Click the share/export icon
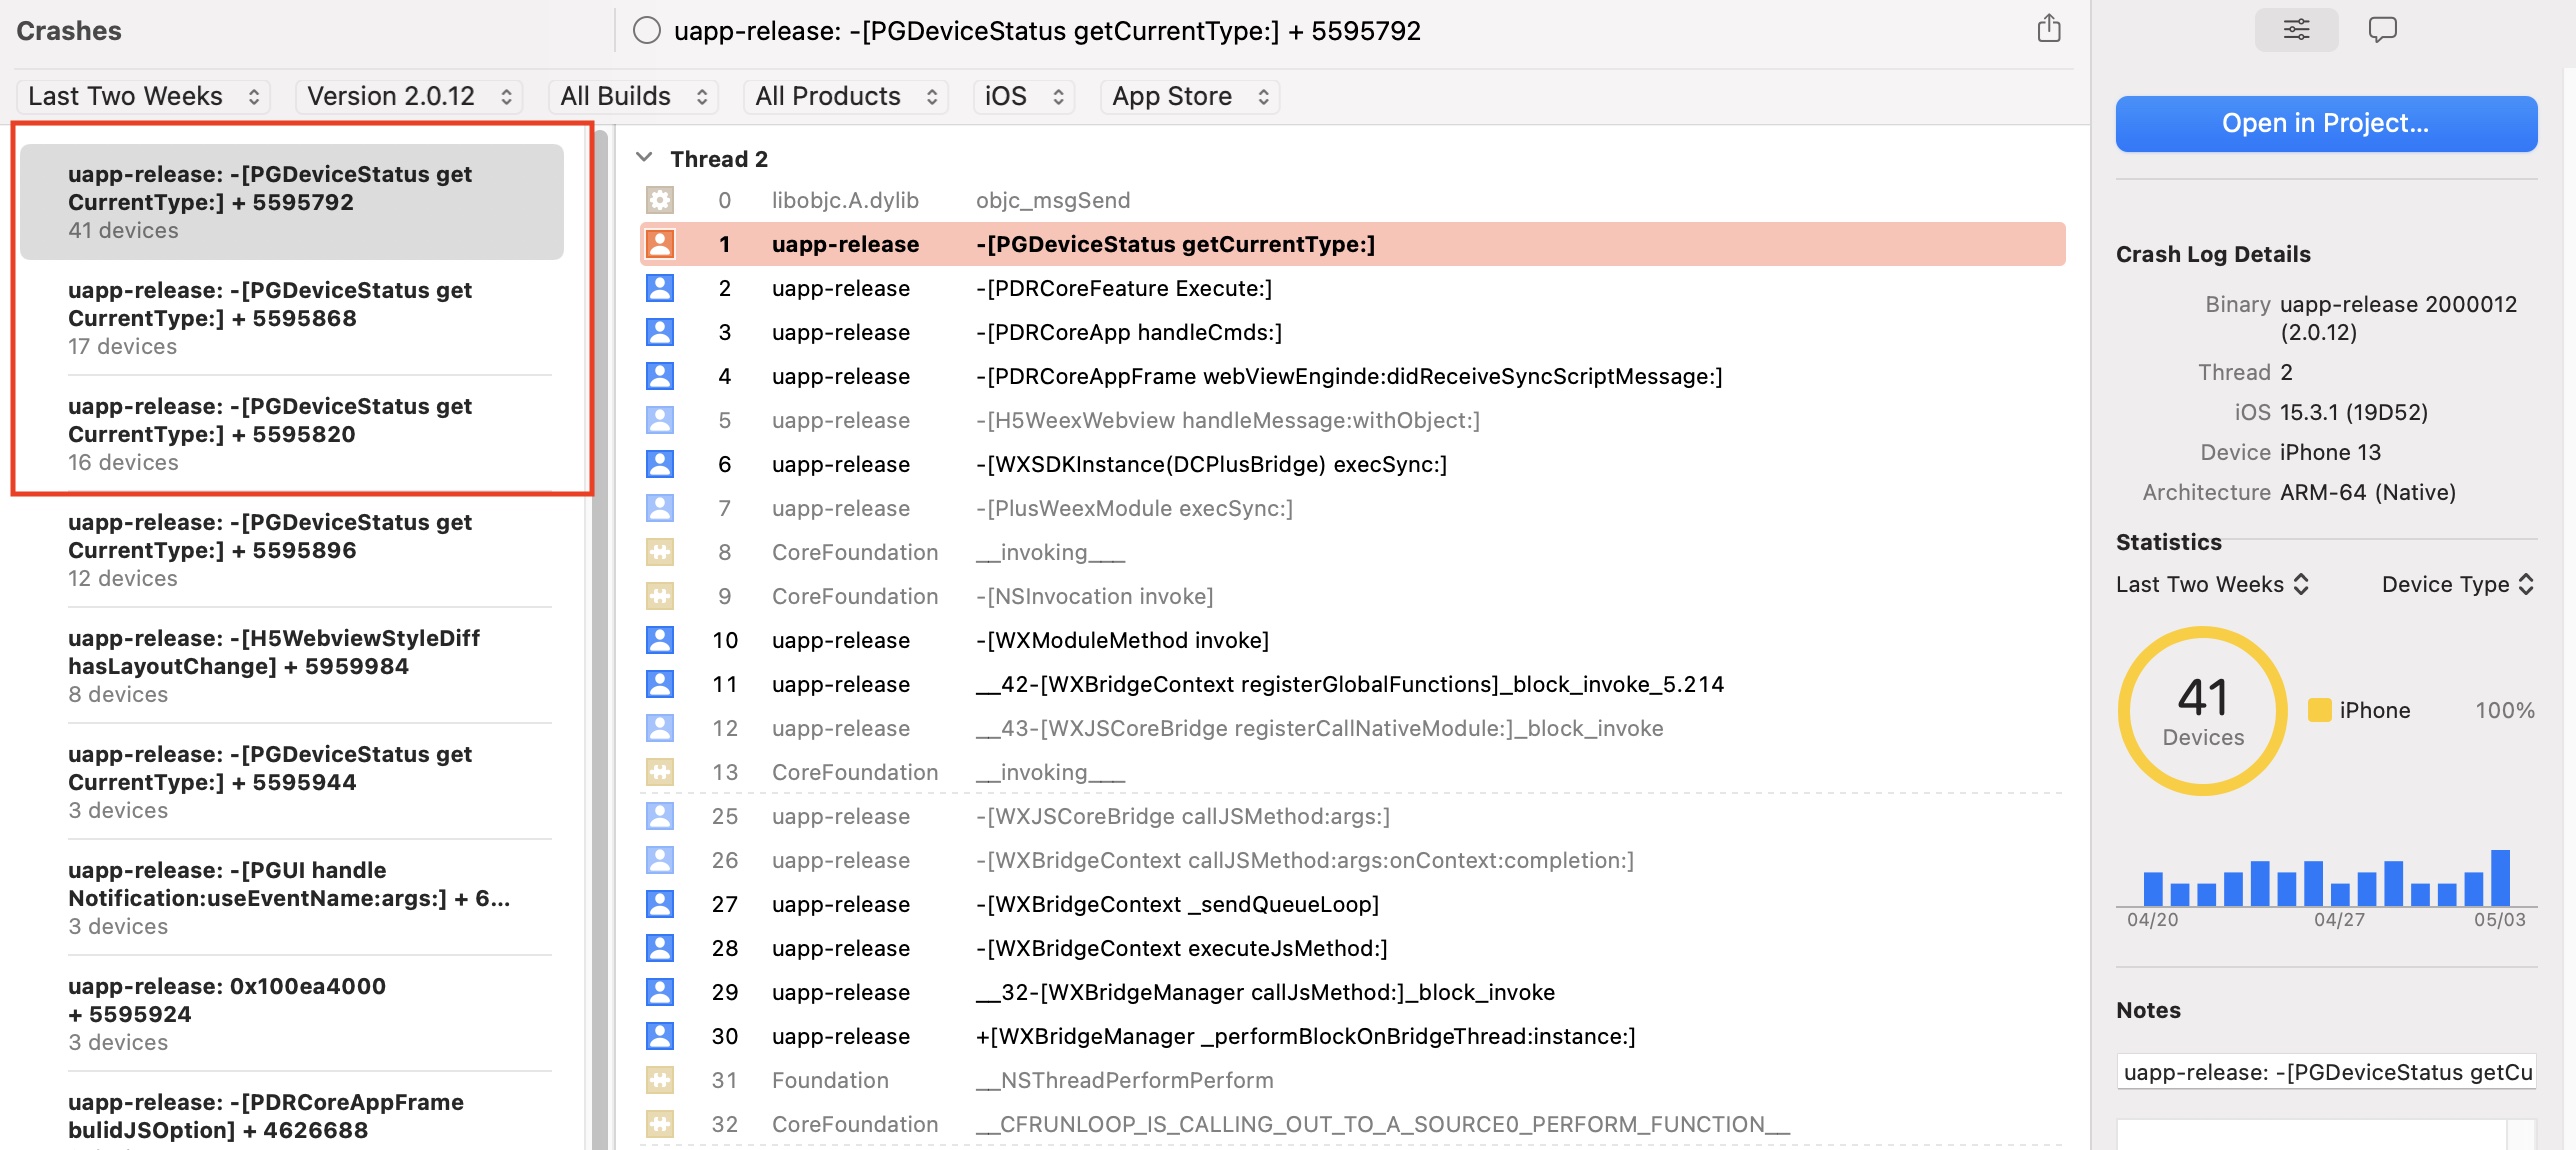This screenshot has height=1150, width=2576. point(2048,29)
